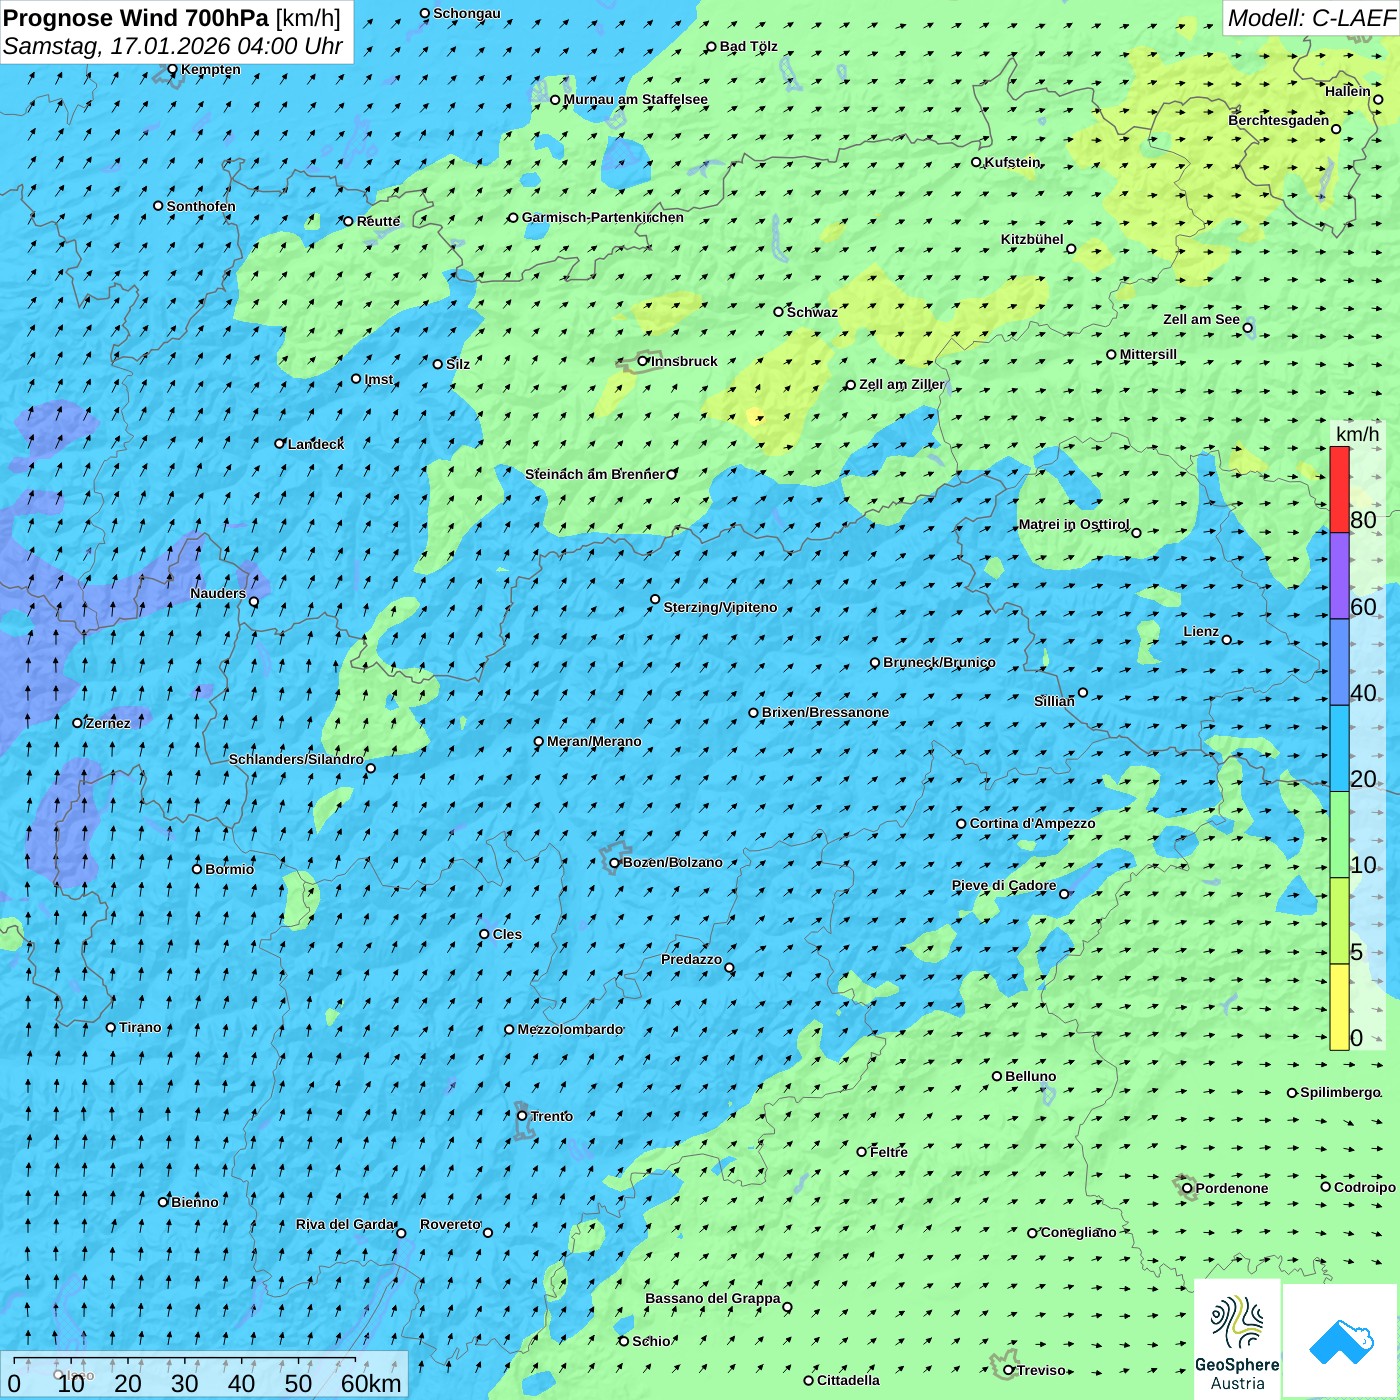Screen dimensions: 1400x1400
Task: Click the Meran/Merano city label
Action: [x=594, y=742]
